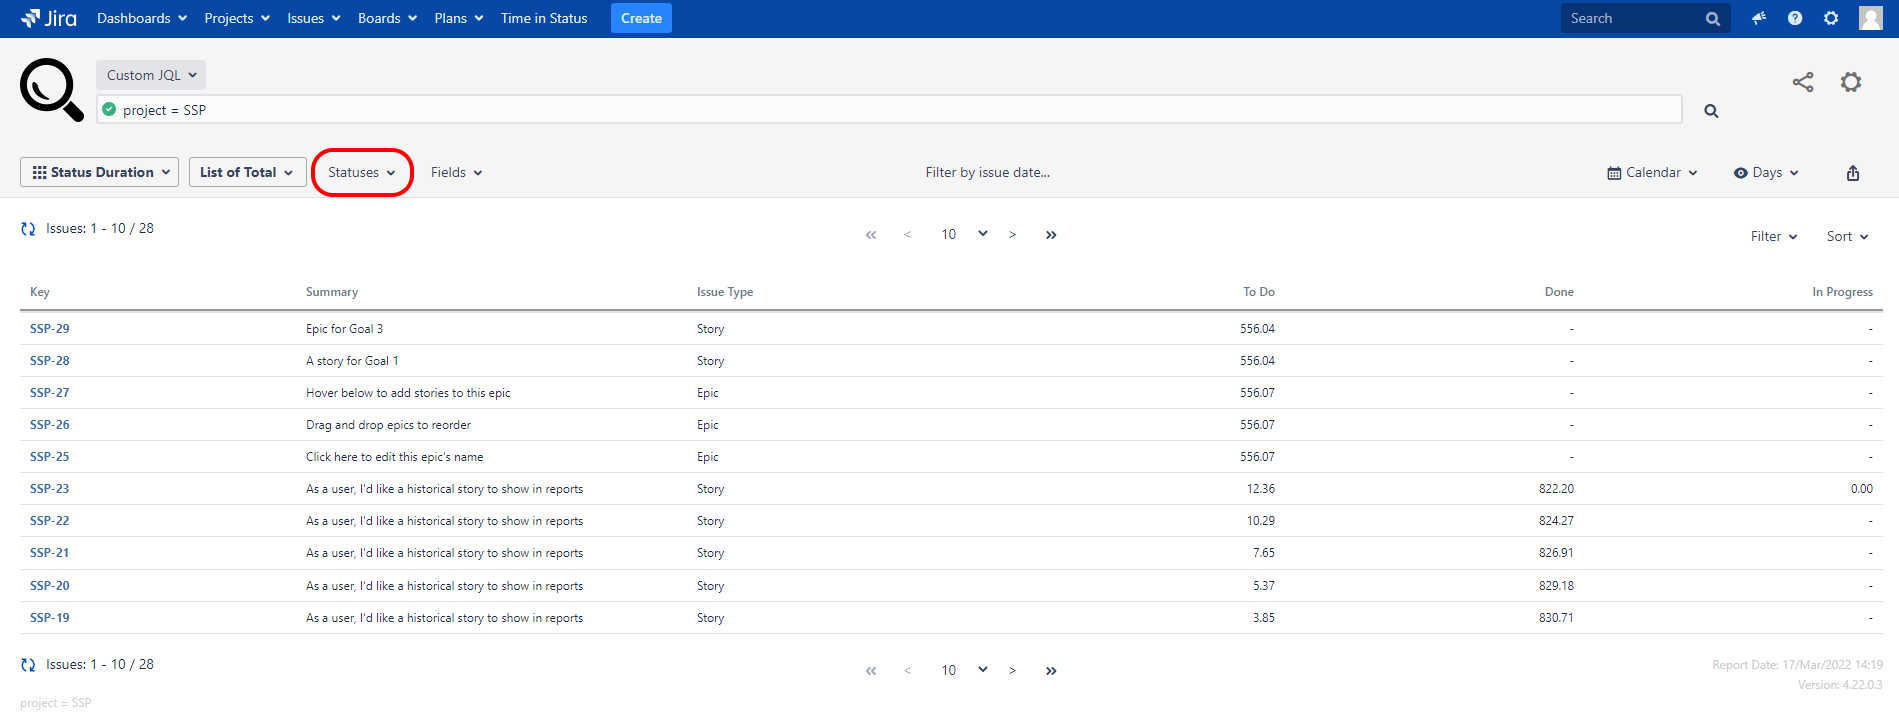Open the Status Duration report selector
1899x728 pixels.
(100, 172)
